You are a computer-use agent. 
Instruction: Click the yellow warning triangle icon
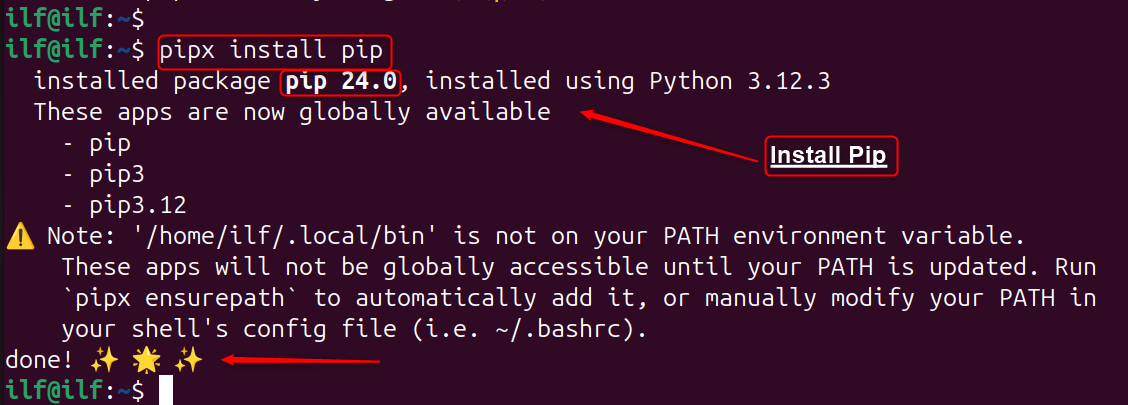click(x=19, y=236)
